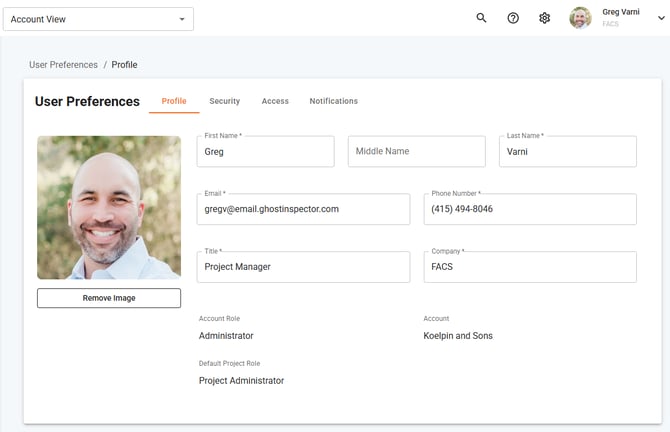Viewport: 670px width, 432px height.
Task: Open the help question mark icon
Action: click(513, 18)
